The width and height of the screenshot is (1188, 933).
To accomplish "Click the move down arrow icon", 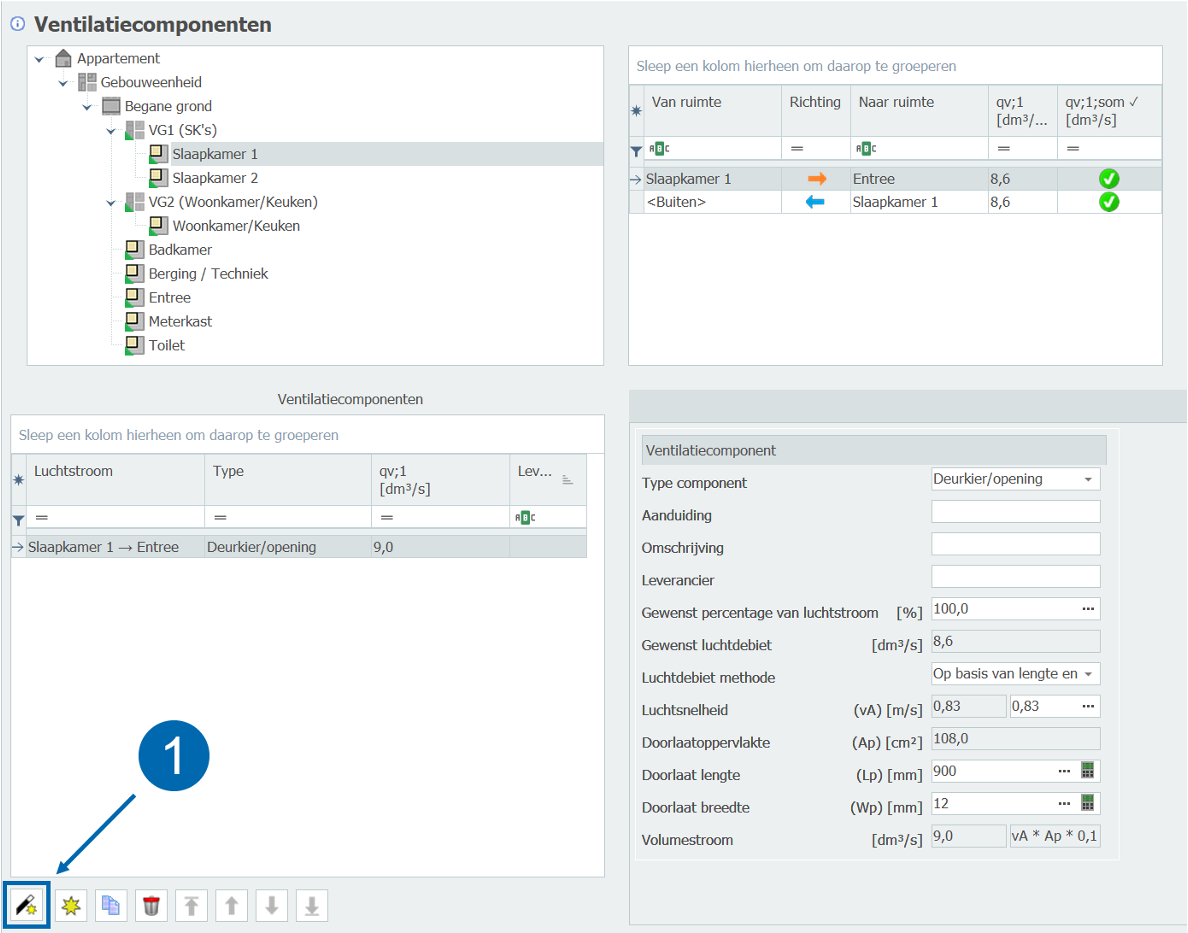I will point(271,906).
